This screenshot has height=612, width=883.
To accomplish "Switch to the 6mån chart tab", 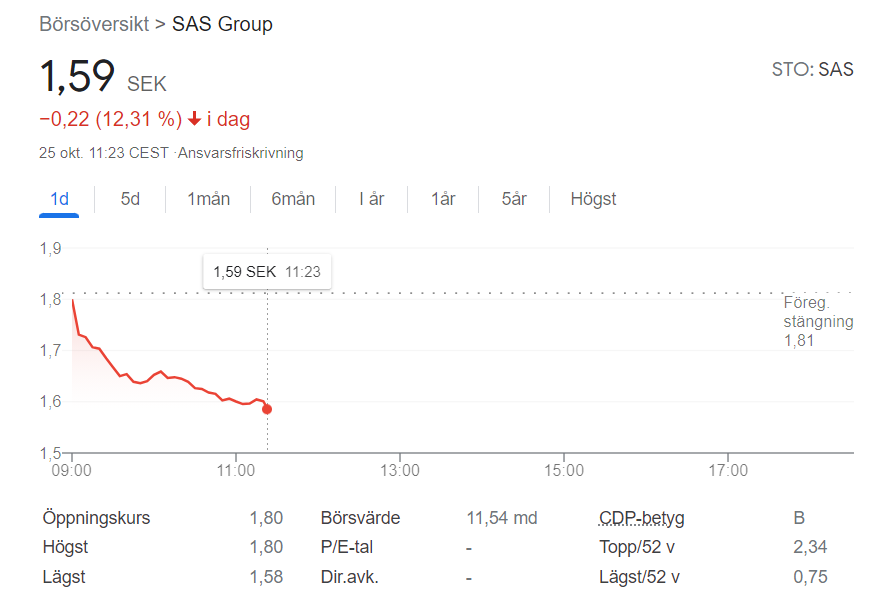I will tap(293, 199).
